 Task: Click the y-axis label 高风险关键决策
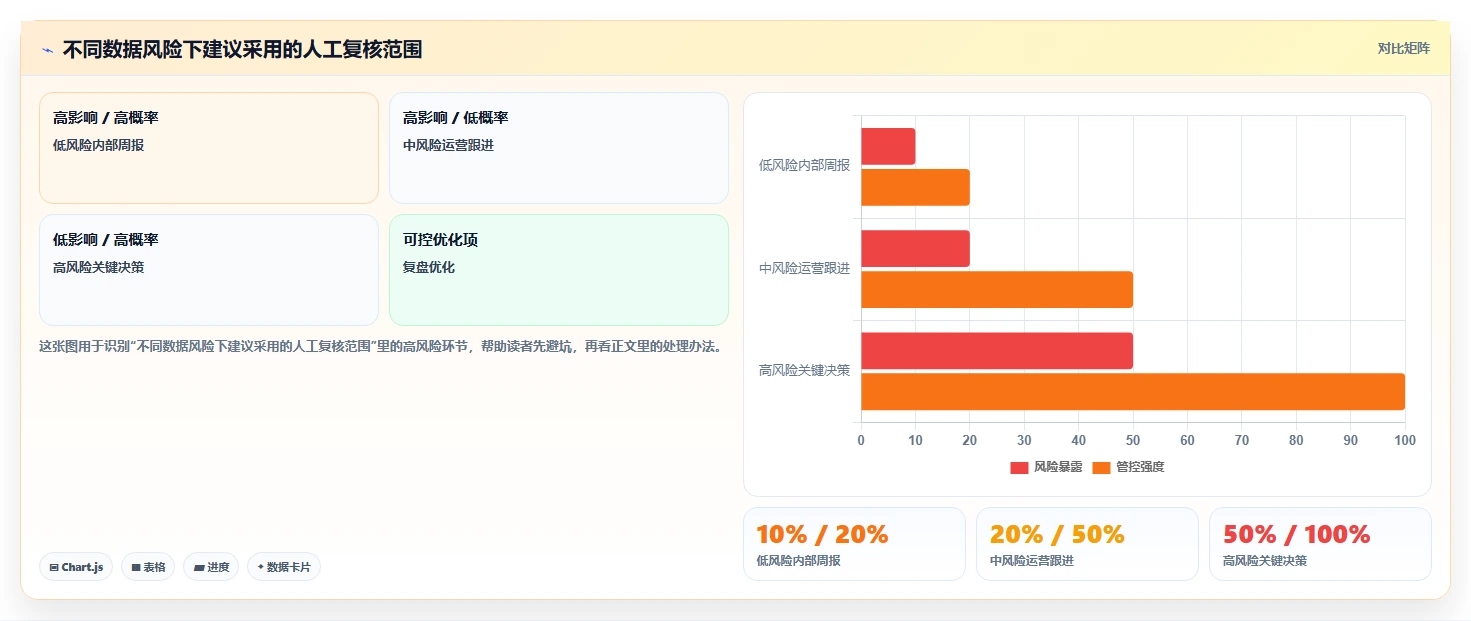click(804, 370)
